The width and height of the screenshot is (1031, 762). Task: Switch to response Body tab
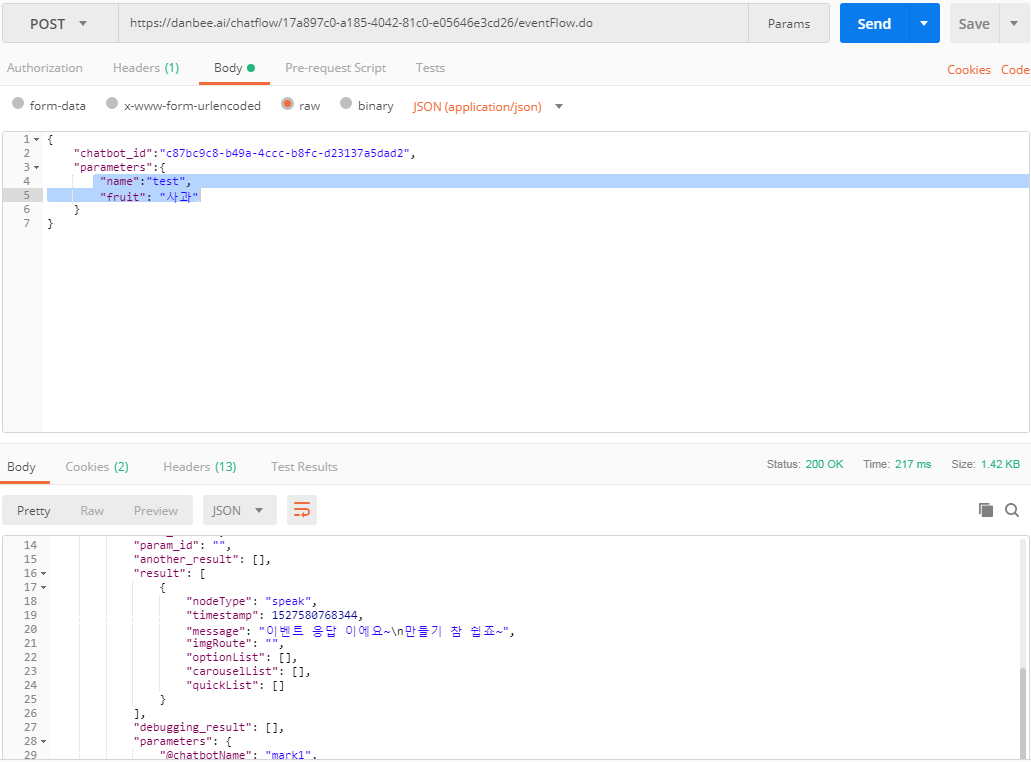[x=21, y=467]
